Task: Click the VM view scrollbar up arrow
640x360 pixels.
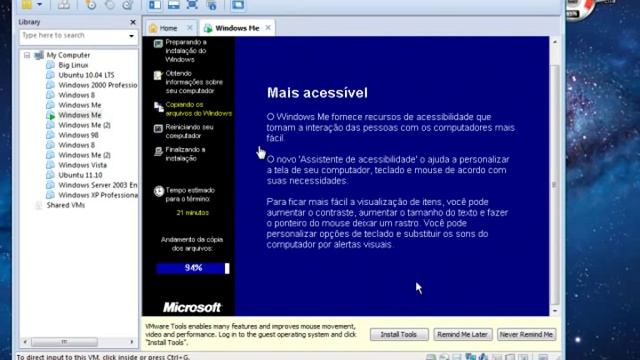Action: coord(555,42)
